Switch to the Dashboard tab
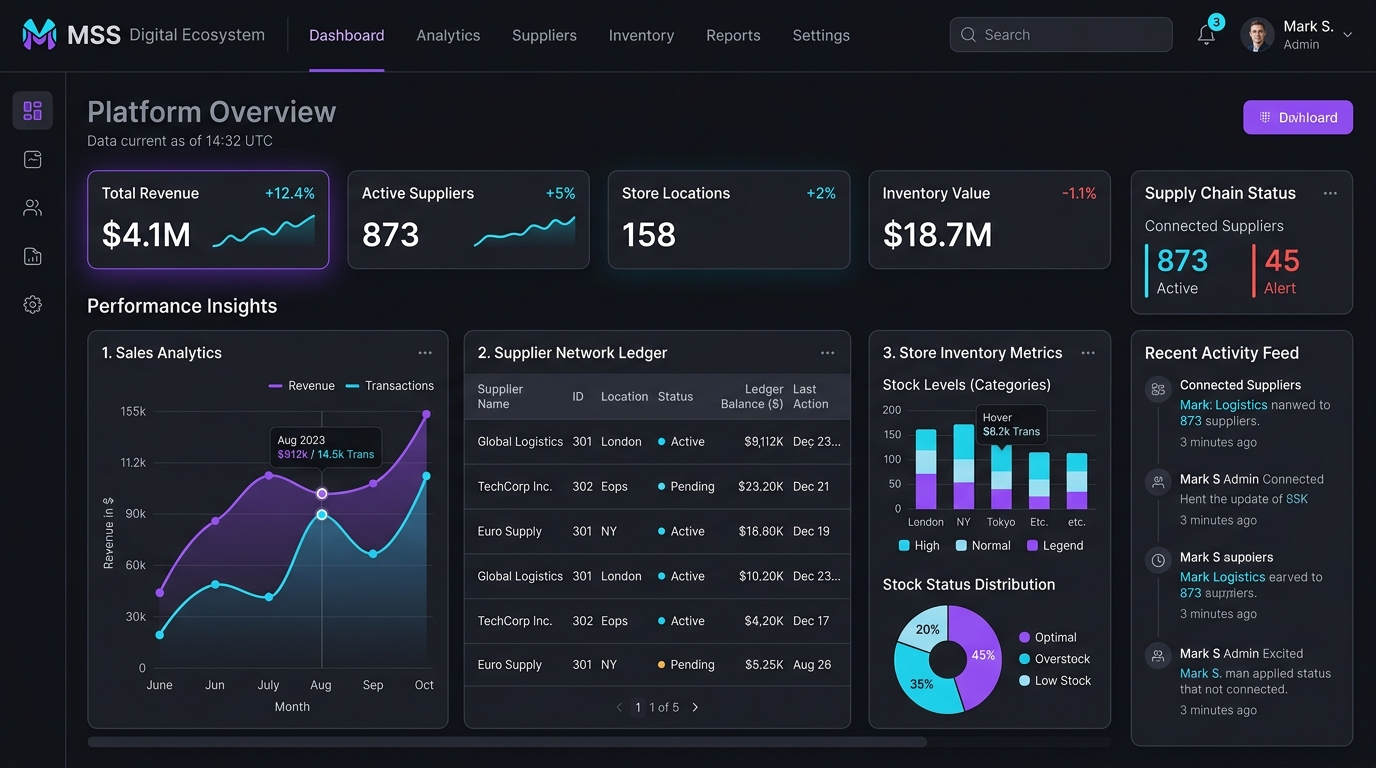 (347, 35)
